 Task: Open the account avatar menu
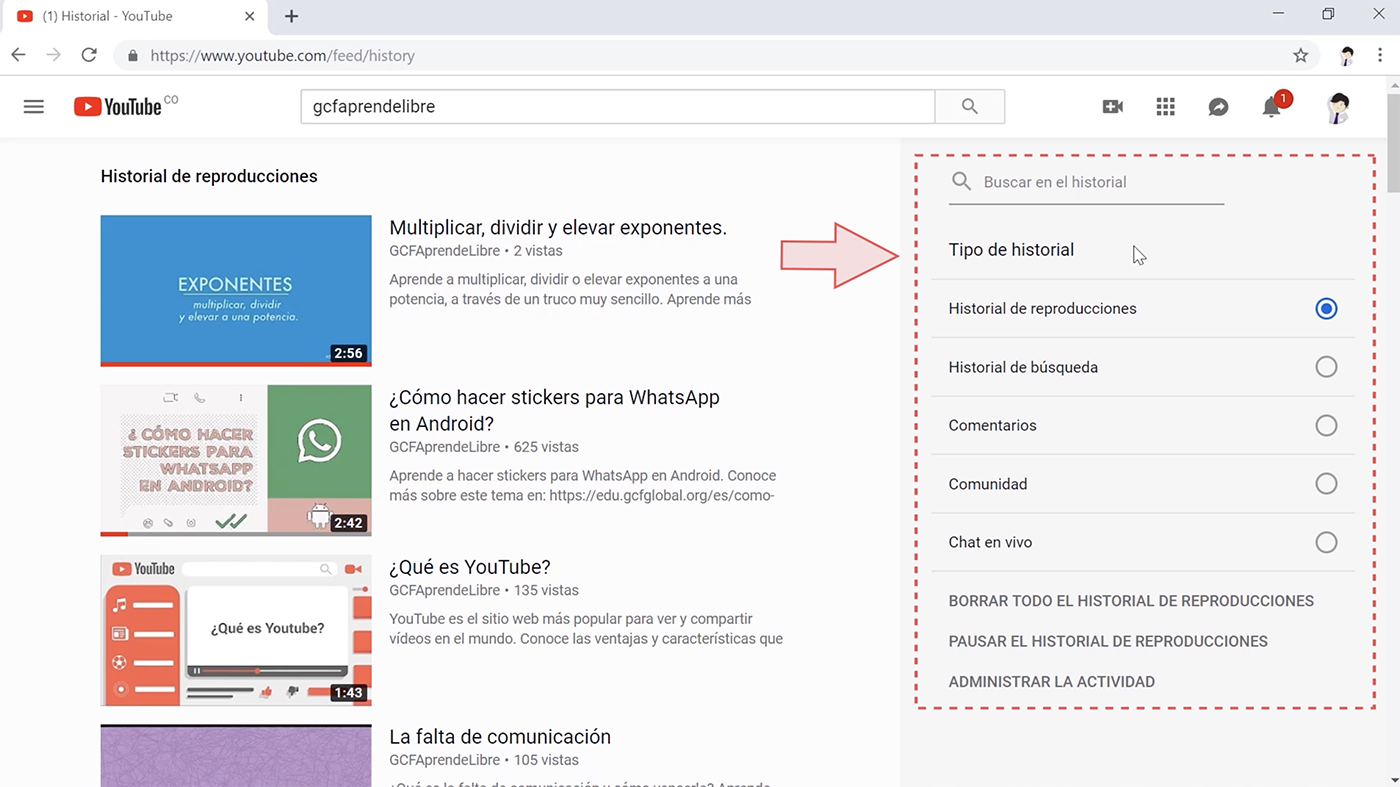point(1337,107)
